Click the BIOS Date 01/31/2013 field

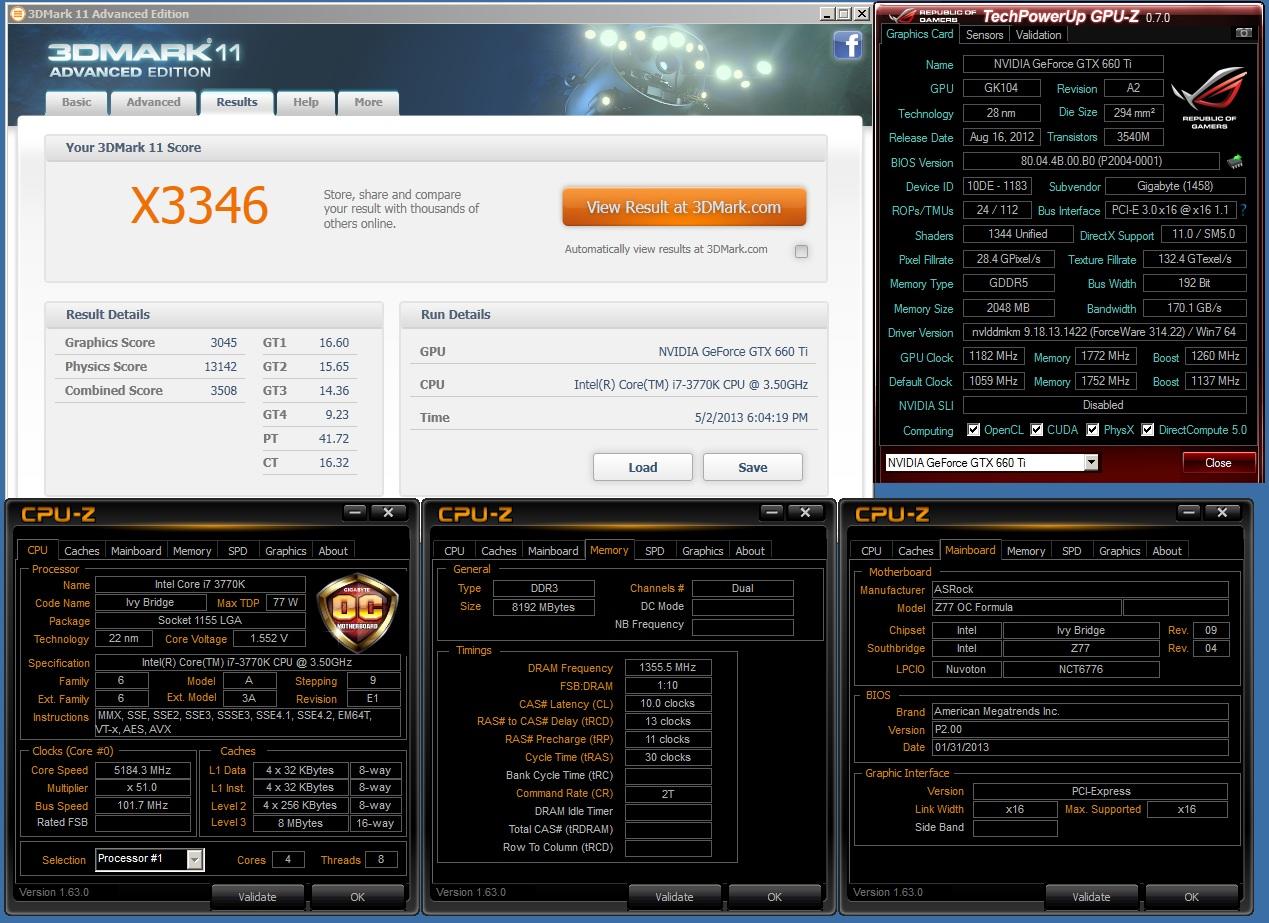(1080, 747)
